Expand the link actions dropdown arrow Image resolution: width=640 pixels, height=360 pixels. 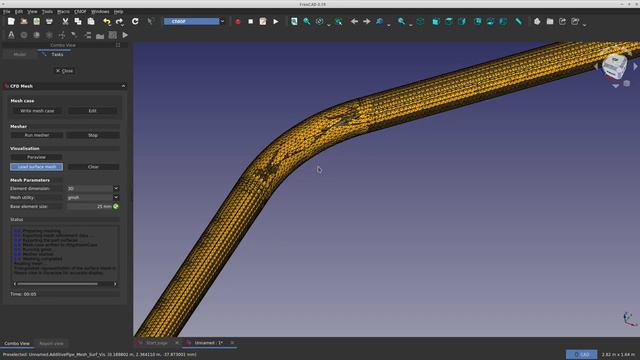click(584, 24)
